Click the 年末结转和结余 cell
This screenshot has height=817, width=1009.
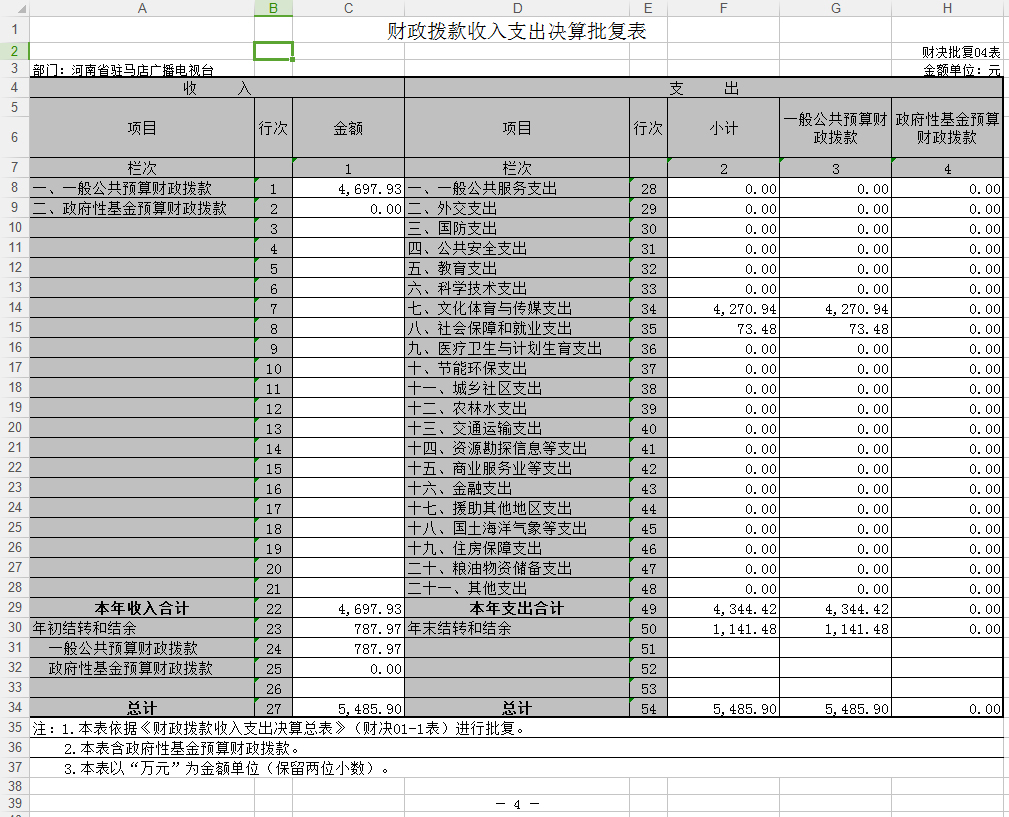(x=516, y=628)
